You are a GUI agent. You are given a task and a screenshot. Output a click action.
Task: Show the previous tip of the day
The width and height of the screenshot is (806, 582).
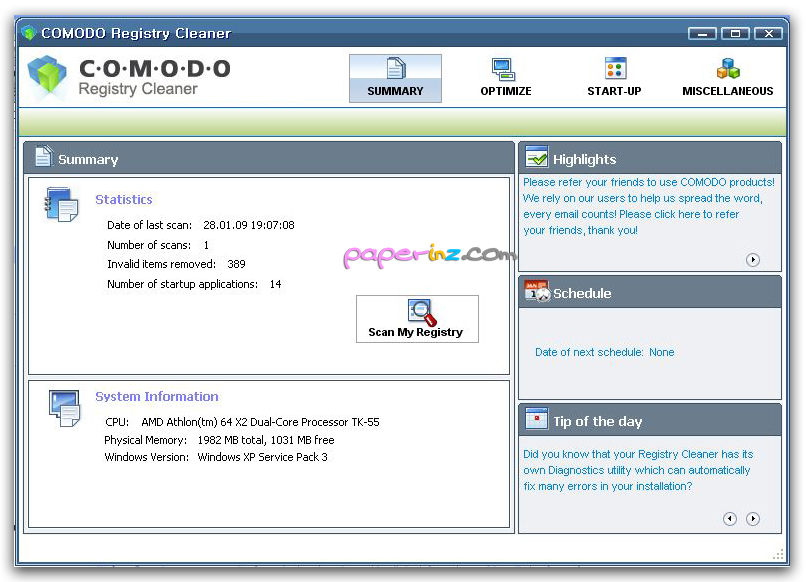click(729, 519)
